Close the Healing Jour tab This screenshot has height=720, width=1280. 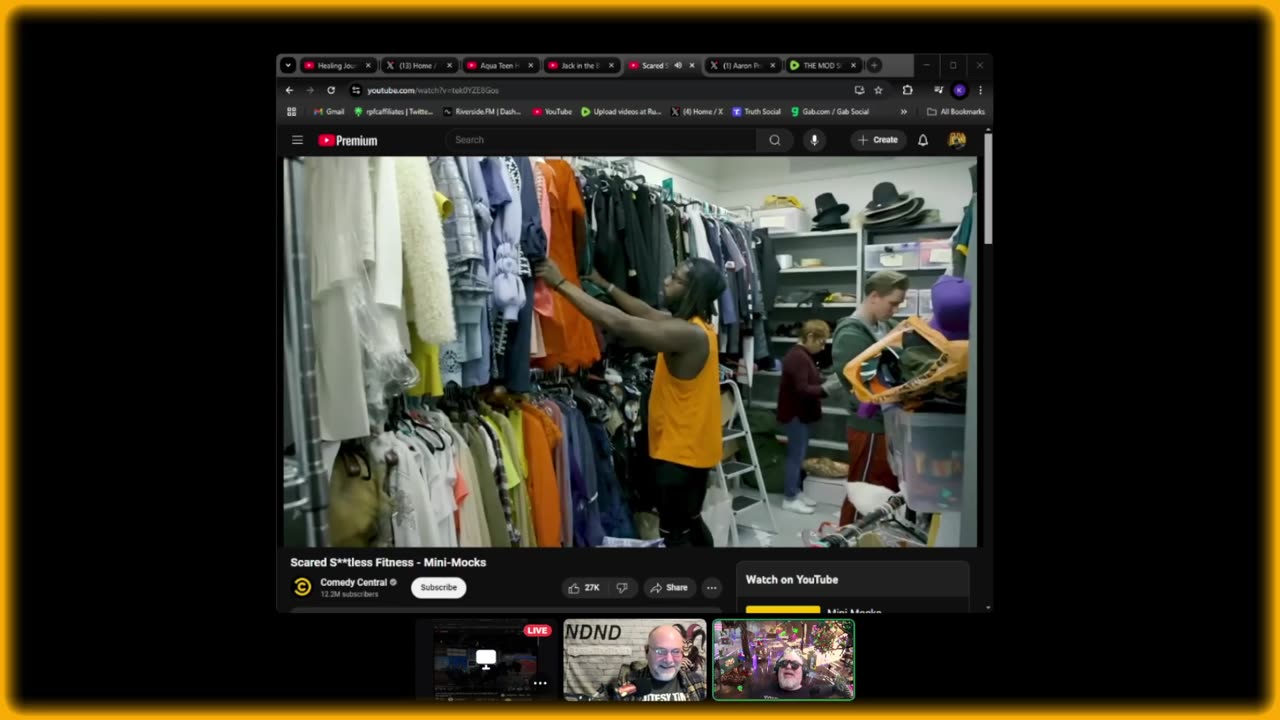[x=368, y=65]
